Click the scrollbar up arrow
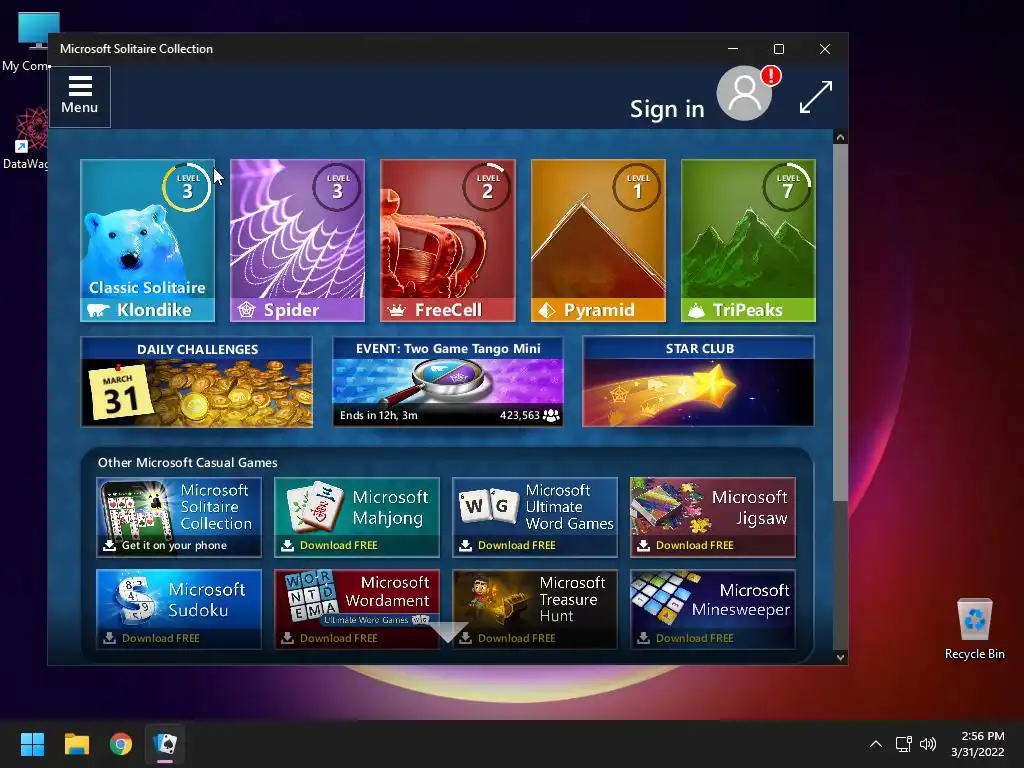This screenshot has width=1024, height=768. (840, 137)
